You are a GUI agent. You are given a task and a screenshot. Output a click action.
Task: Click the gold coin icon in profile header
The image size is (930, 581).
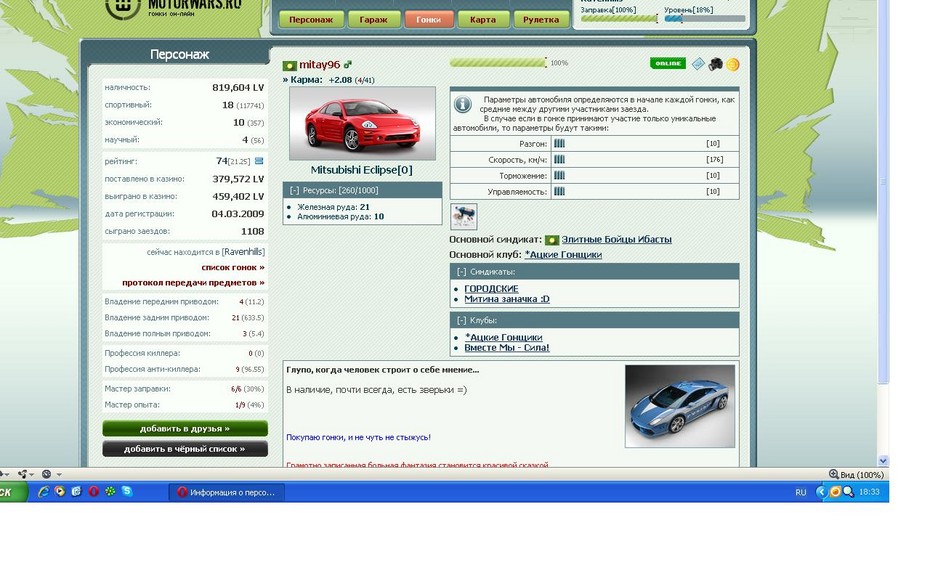732,65
